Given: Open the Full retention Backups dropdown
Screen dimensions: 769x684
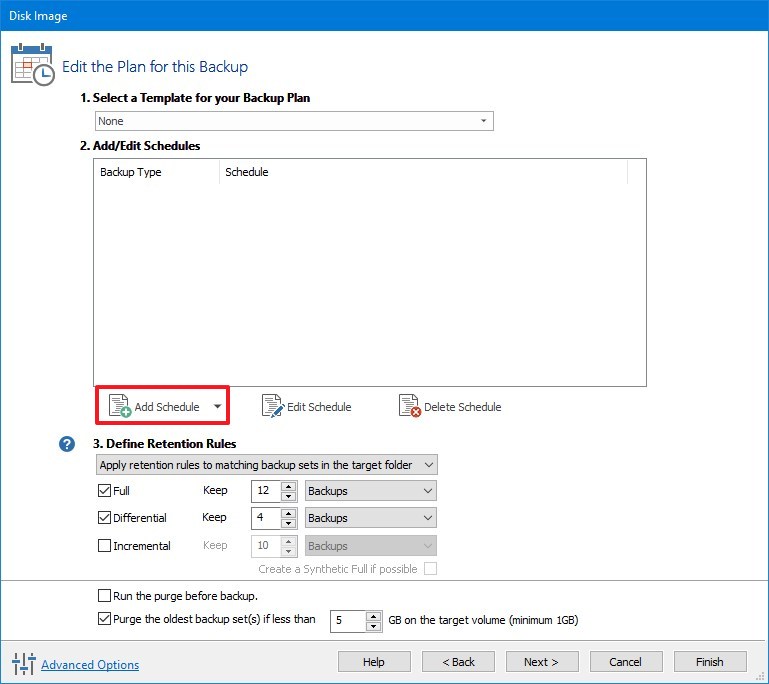Looking at the screenshot, I should [370, 491].
